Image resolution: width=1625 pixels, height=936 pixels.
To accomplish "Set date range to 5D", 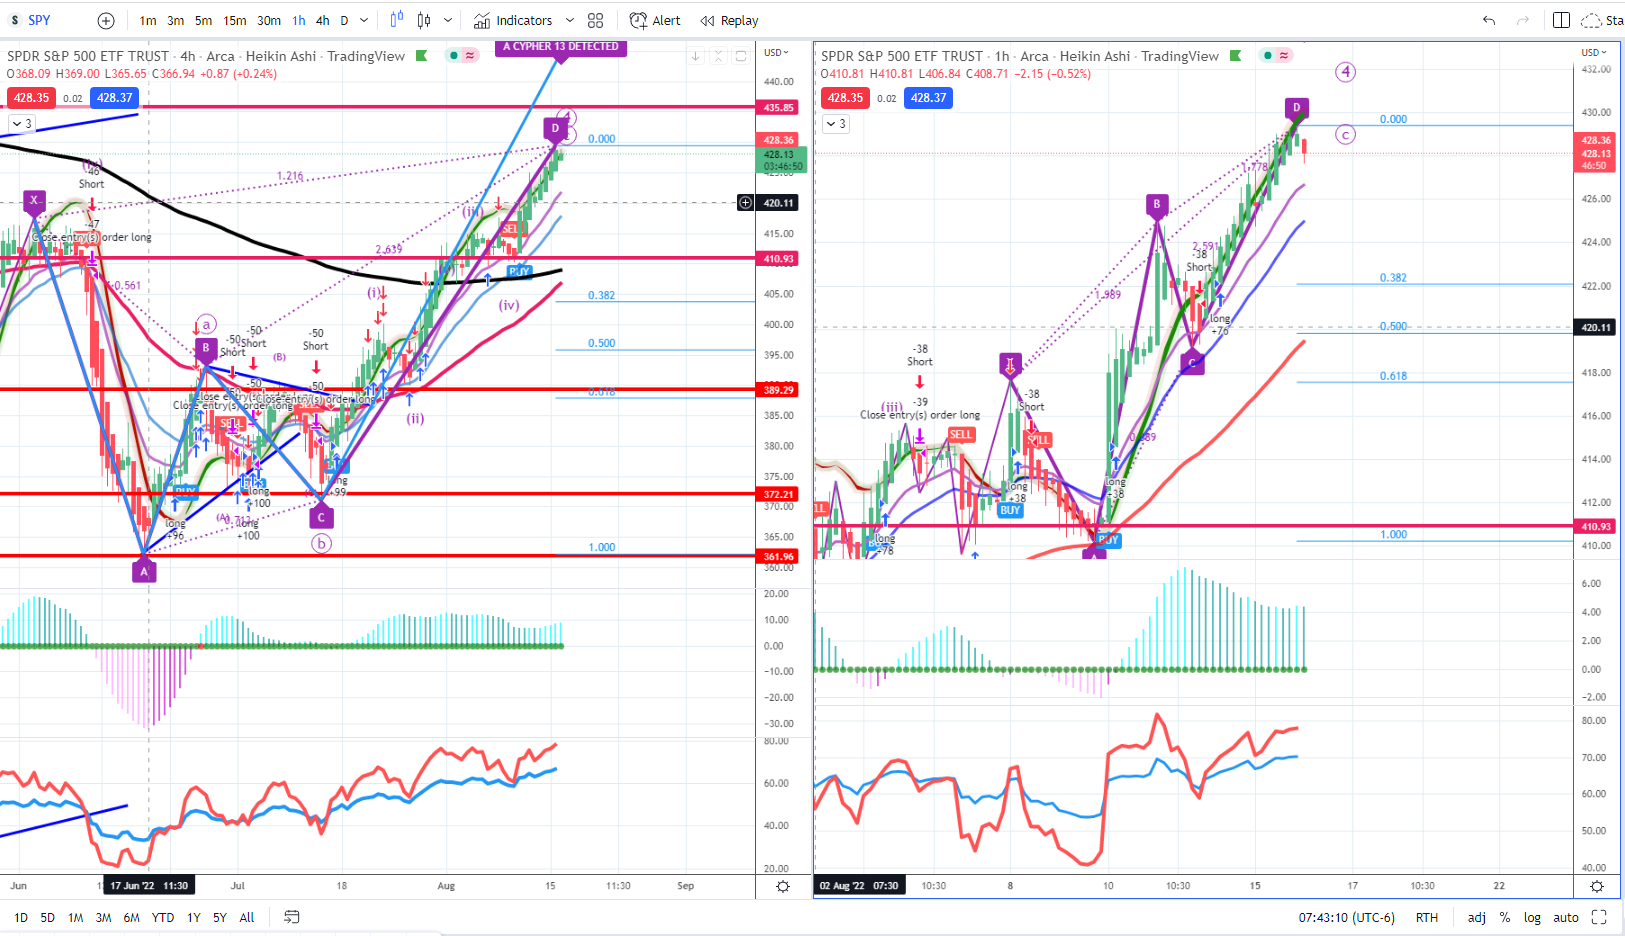I will [47, 917].
